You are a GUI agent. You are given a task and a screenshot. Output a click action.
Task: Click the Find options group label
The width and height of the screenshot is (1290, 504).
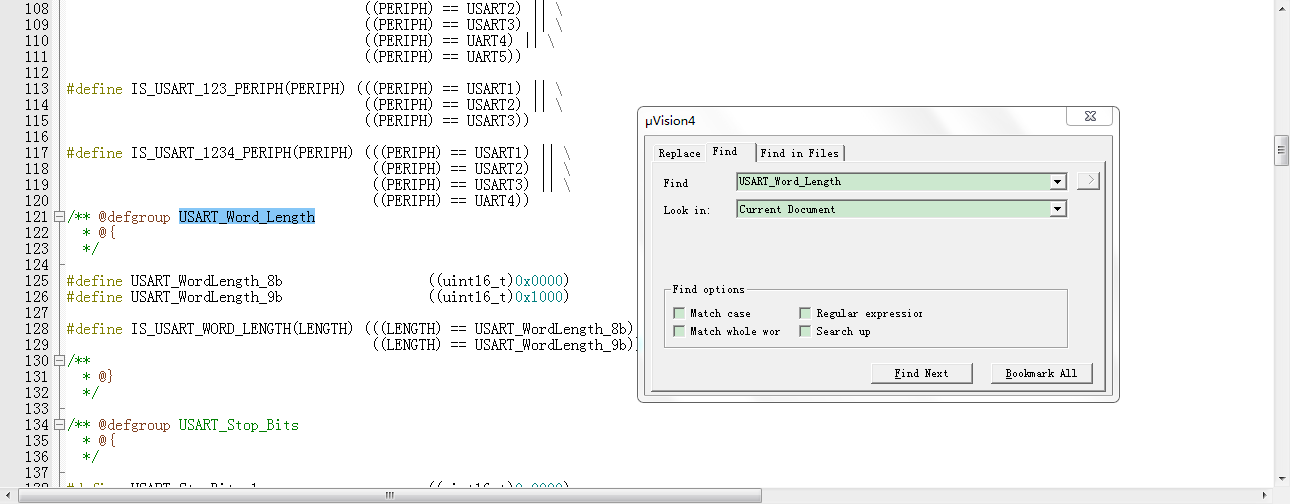coord(708,289)
